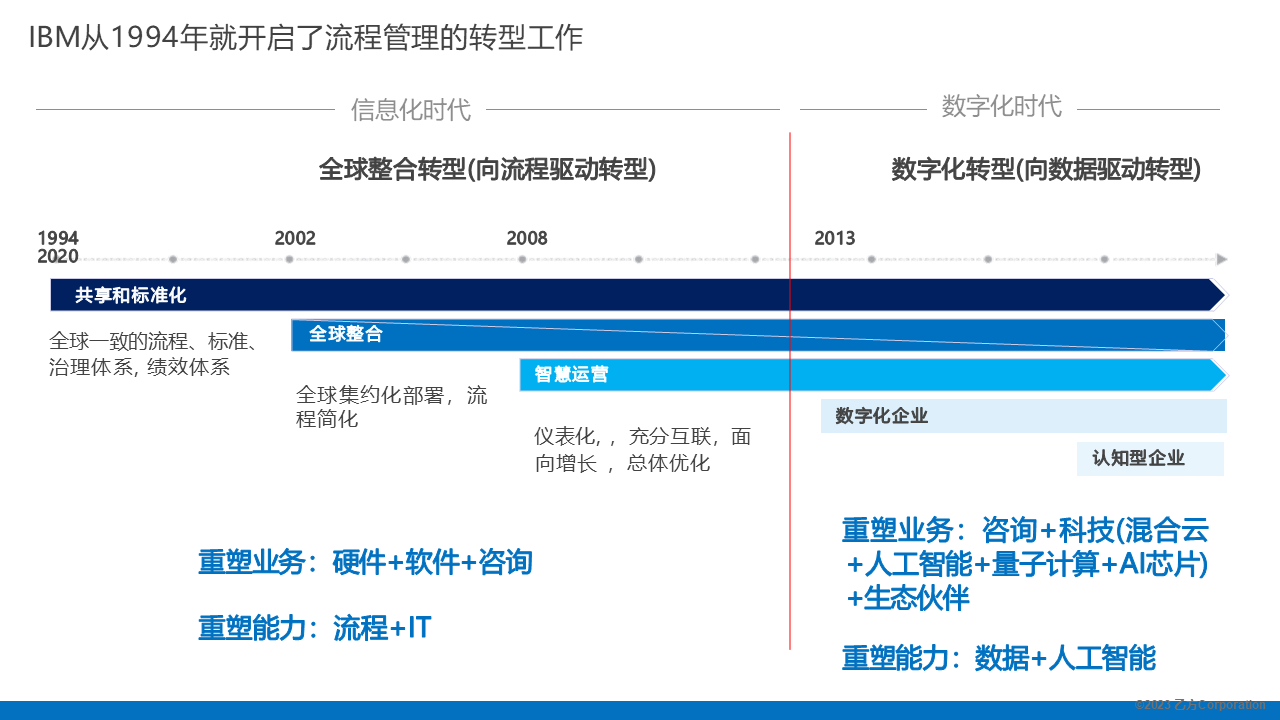Select the 认知型企业 box

tap(1150, 458)
